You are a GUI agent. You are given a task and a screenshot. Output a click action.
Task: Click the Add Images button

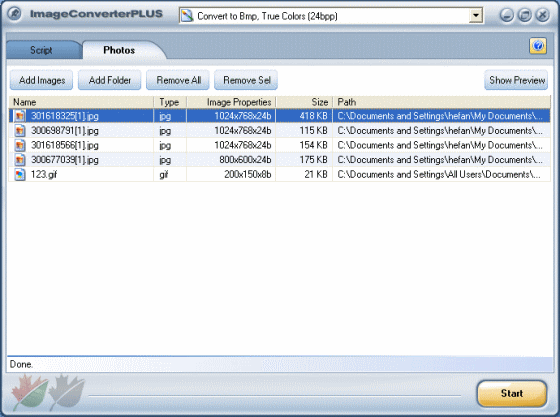coord(42,80)
